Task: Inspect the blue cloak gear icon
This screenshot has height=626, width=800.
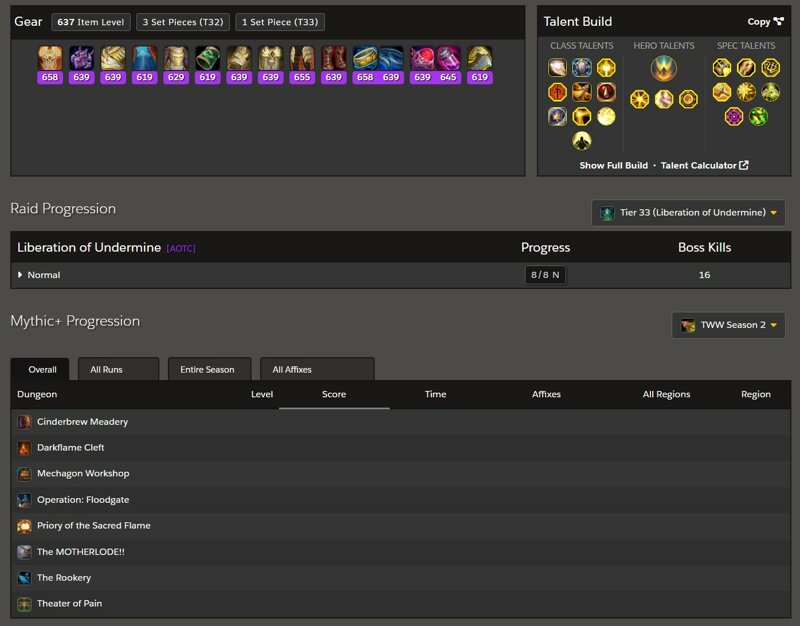Action: pos(144,58)
